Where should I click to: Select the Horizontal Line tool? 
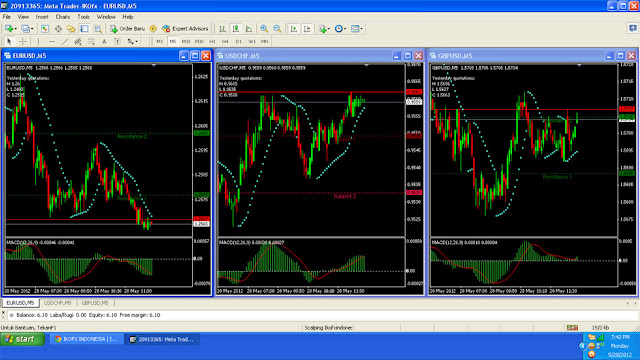51,41
